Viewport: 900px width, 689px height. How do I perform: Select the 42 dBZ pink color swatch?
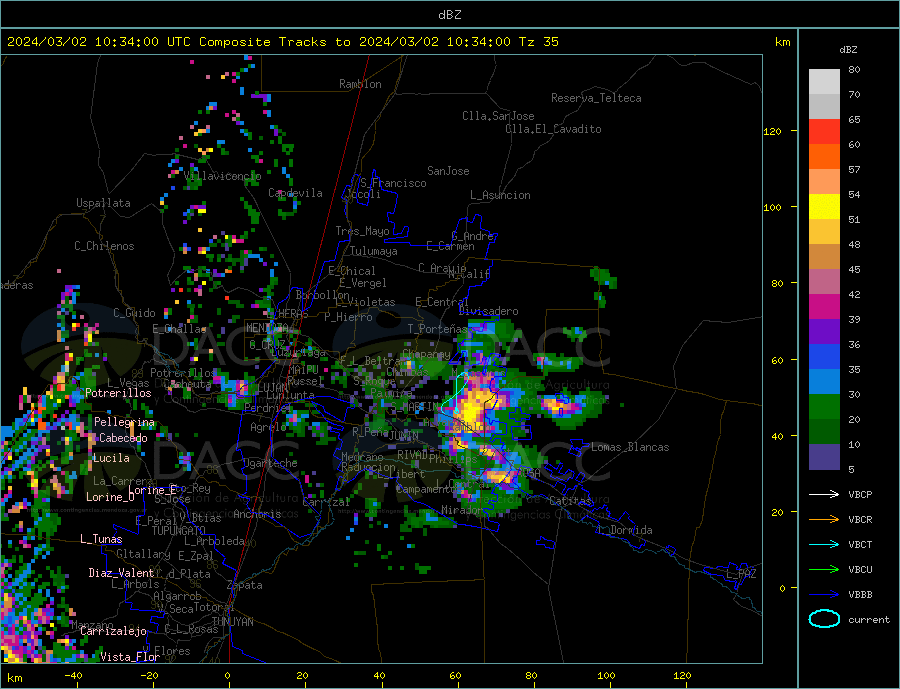point(824,307)
